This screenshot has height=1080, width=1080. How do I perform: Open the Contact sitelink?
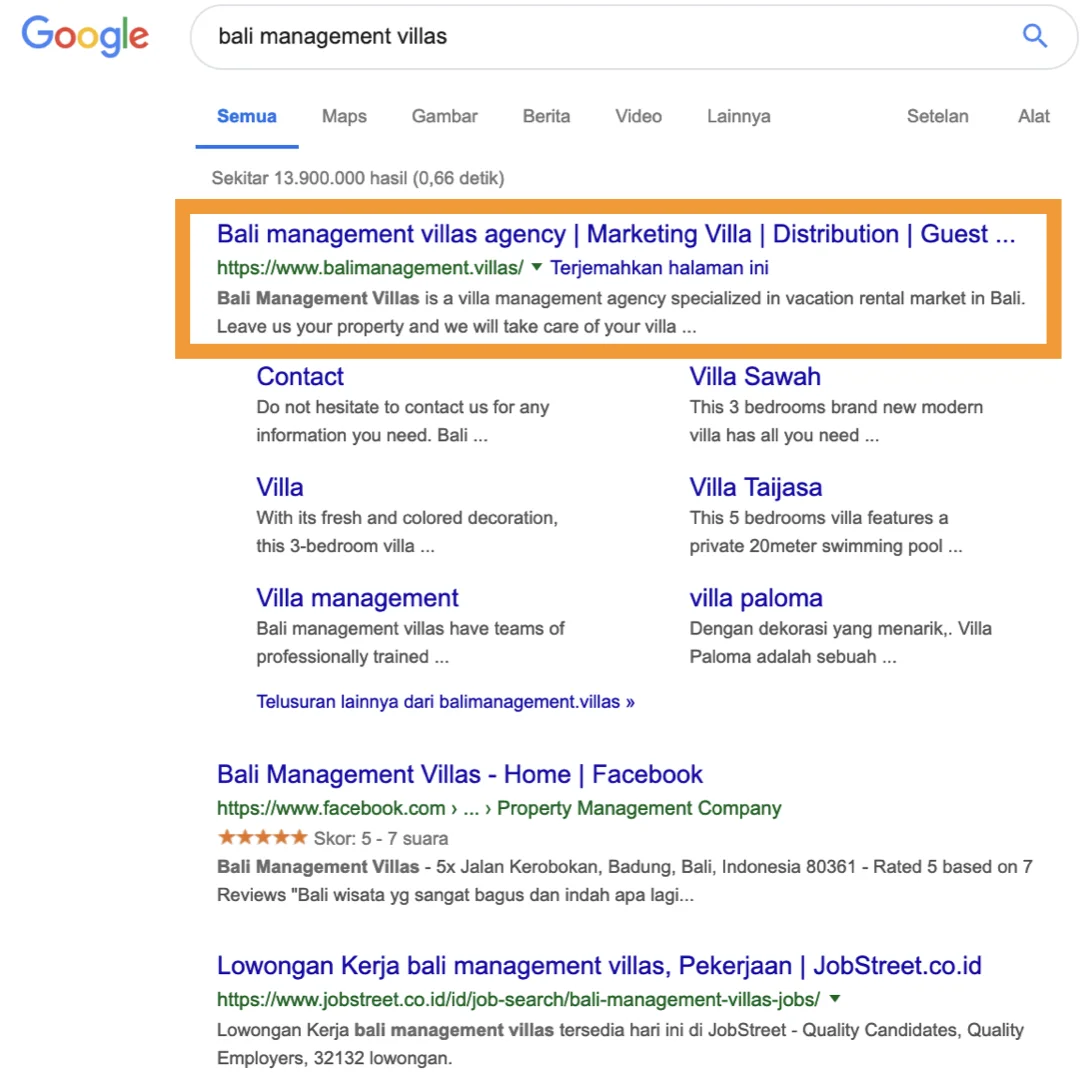300,377
